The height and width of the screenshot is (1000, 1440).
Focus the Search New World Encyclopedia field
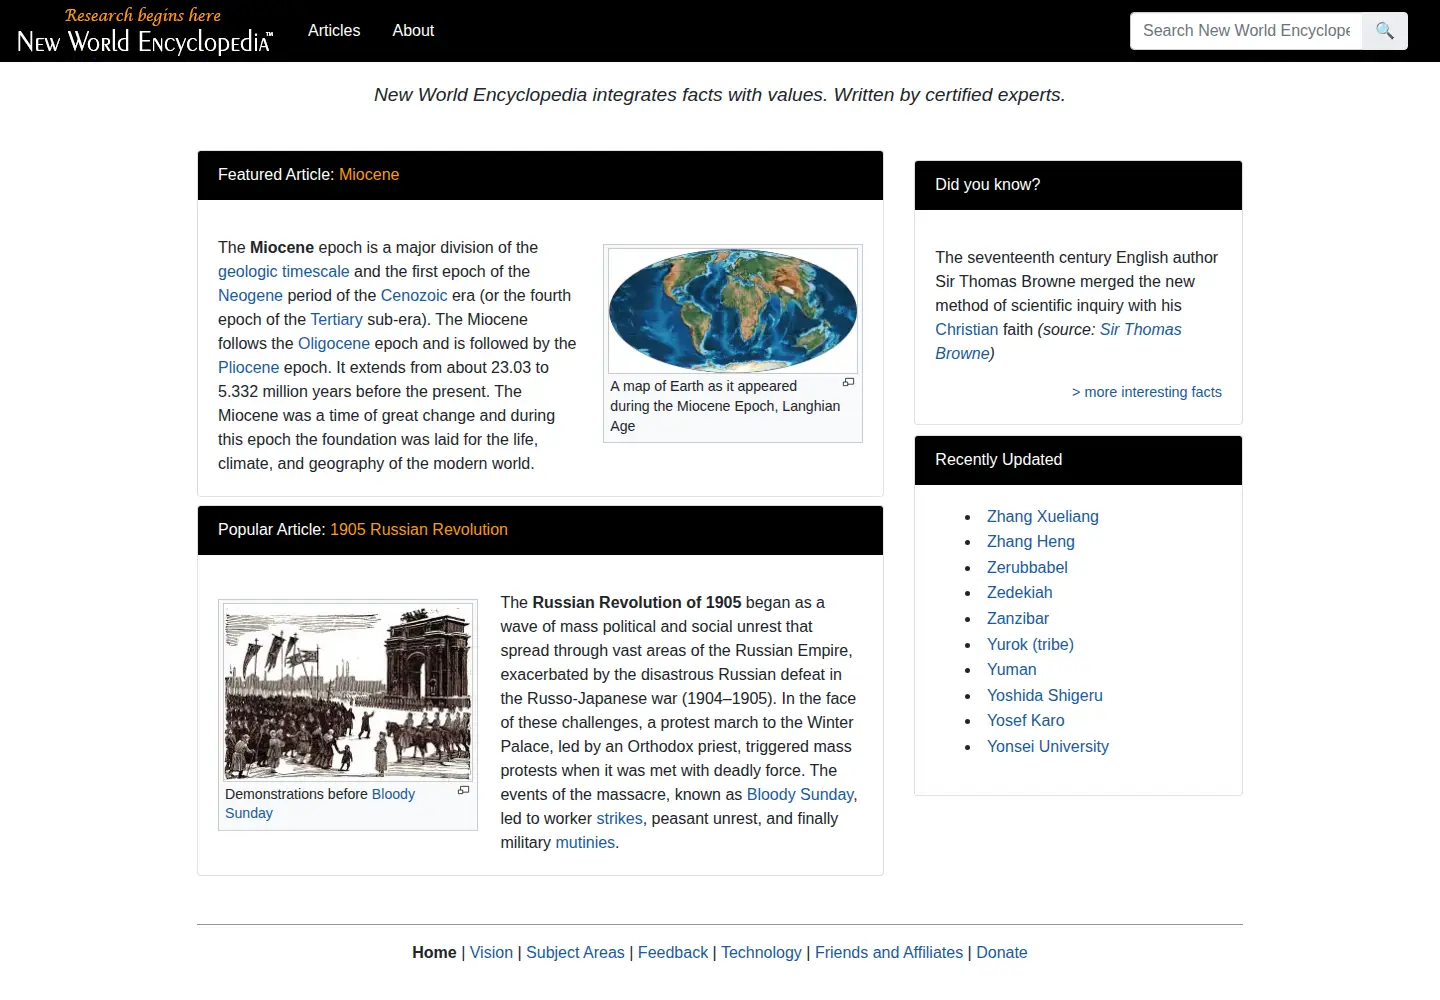(1246, 31)
